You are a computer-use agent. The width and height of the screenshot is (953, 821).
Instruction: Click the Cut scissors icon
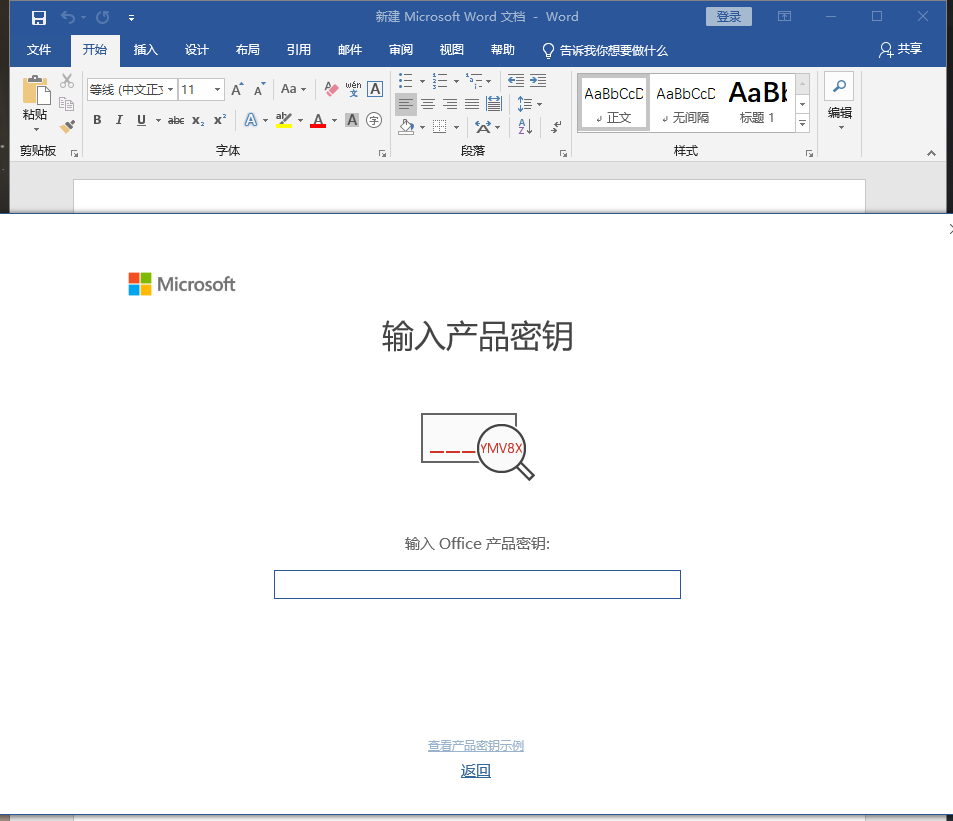[x=67, y=81]
